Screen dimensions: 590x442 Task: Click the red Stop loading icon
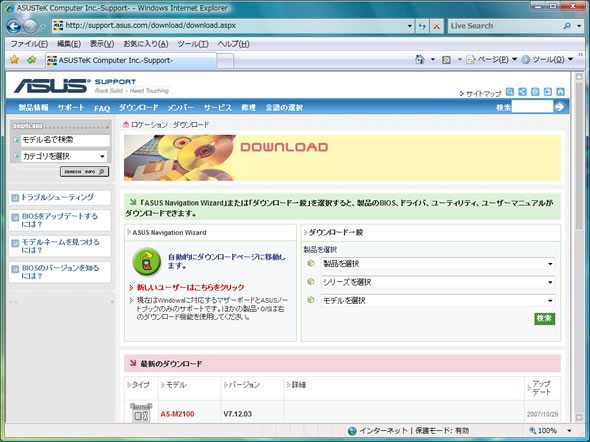(436, 26)
